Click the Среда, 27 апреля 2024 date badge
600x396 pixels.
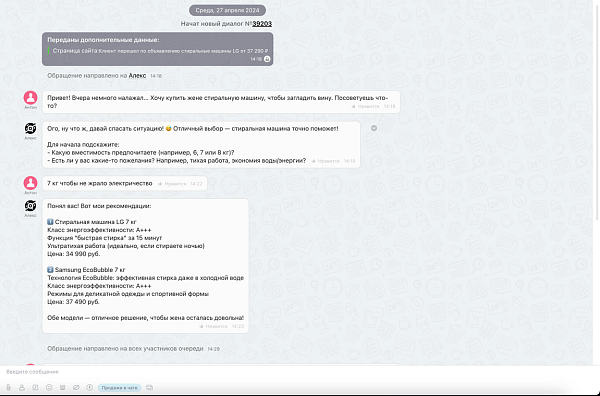tap(227, 10)
